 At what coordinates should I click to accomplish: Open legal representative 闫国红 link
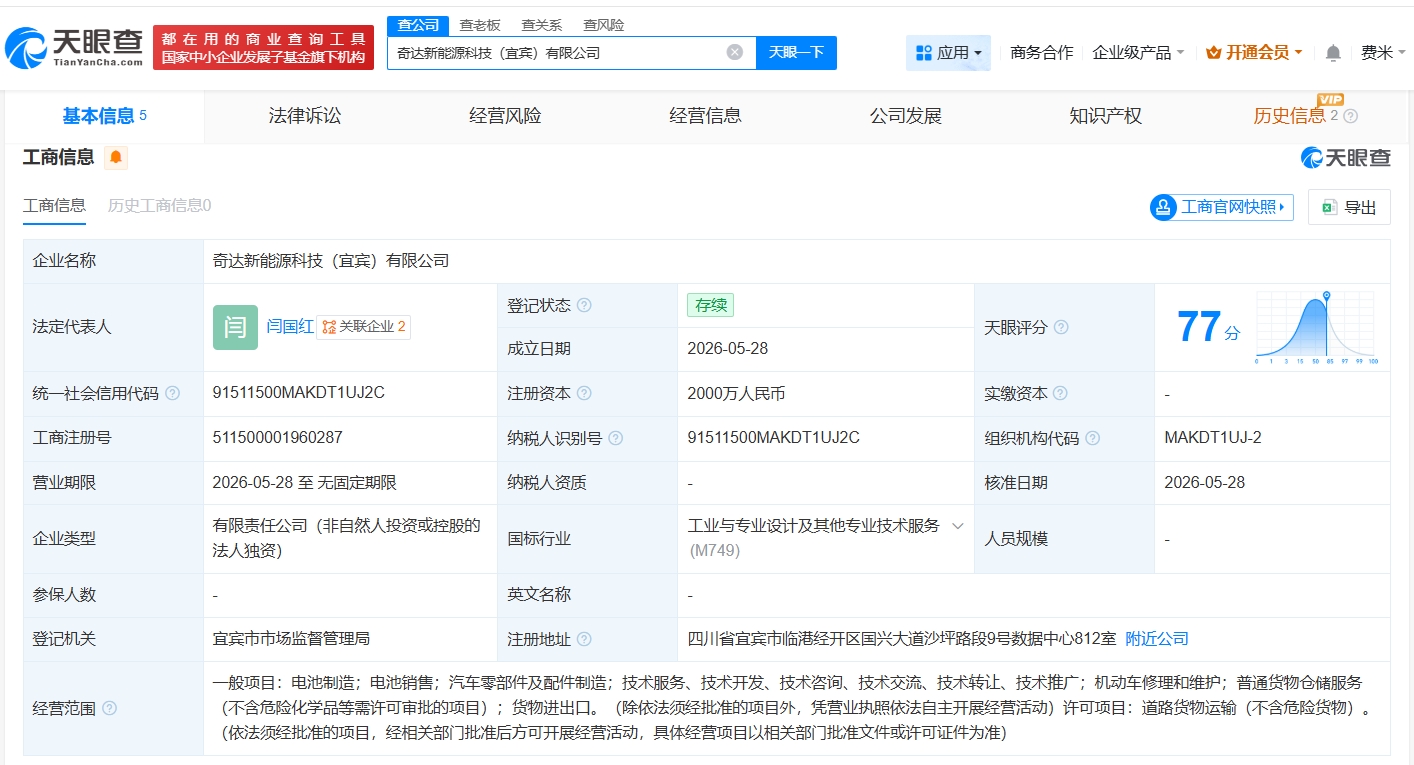tap(290, 326)
